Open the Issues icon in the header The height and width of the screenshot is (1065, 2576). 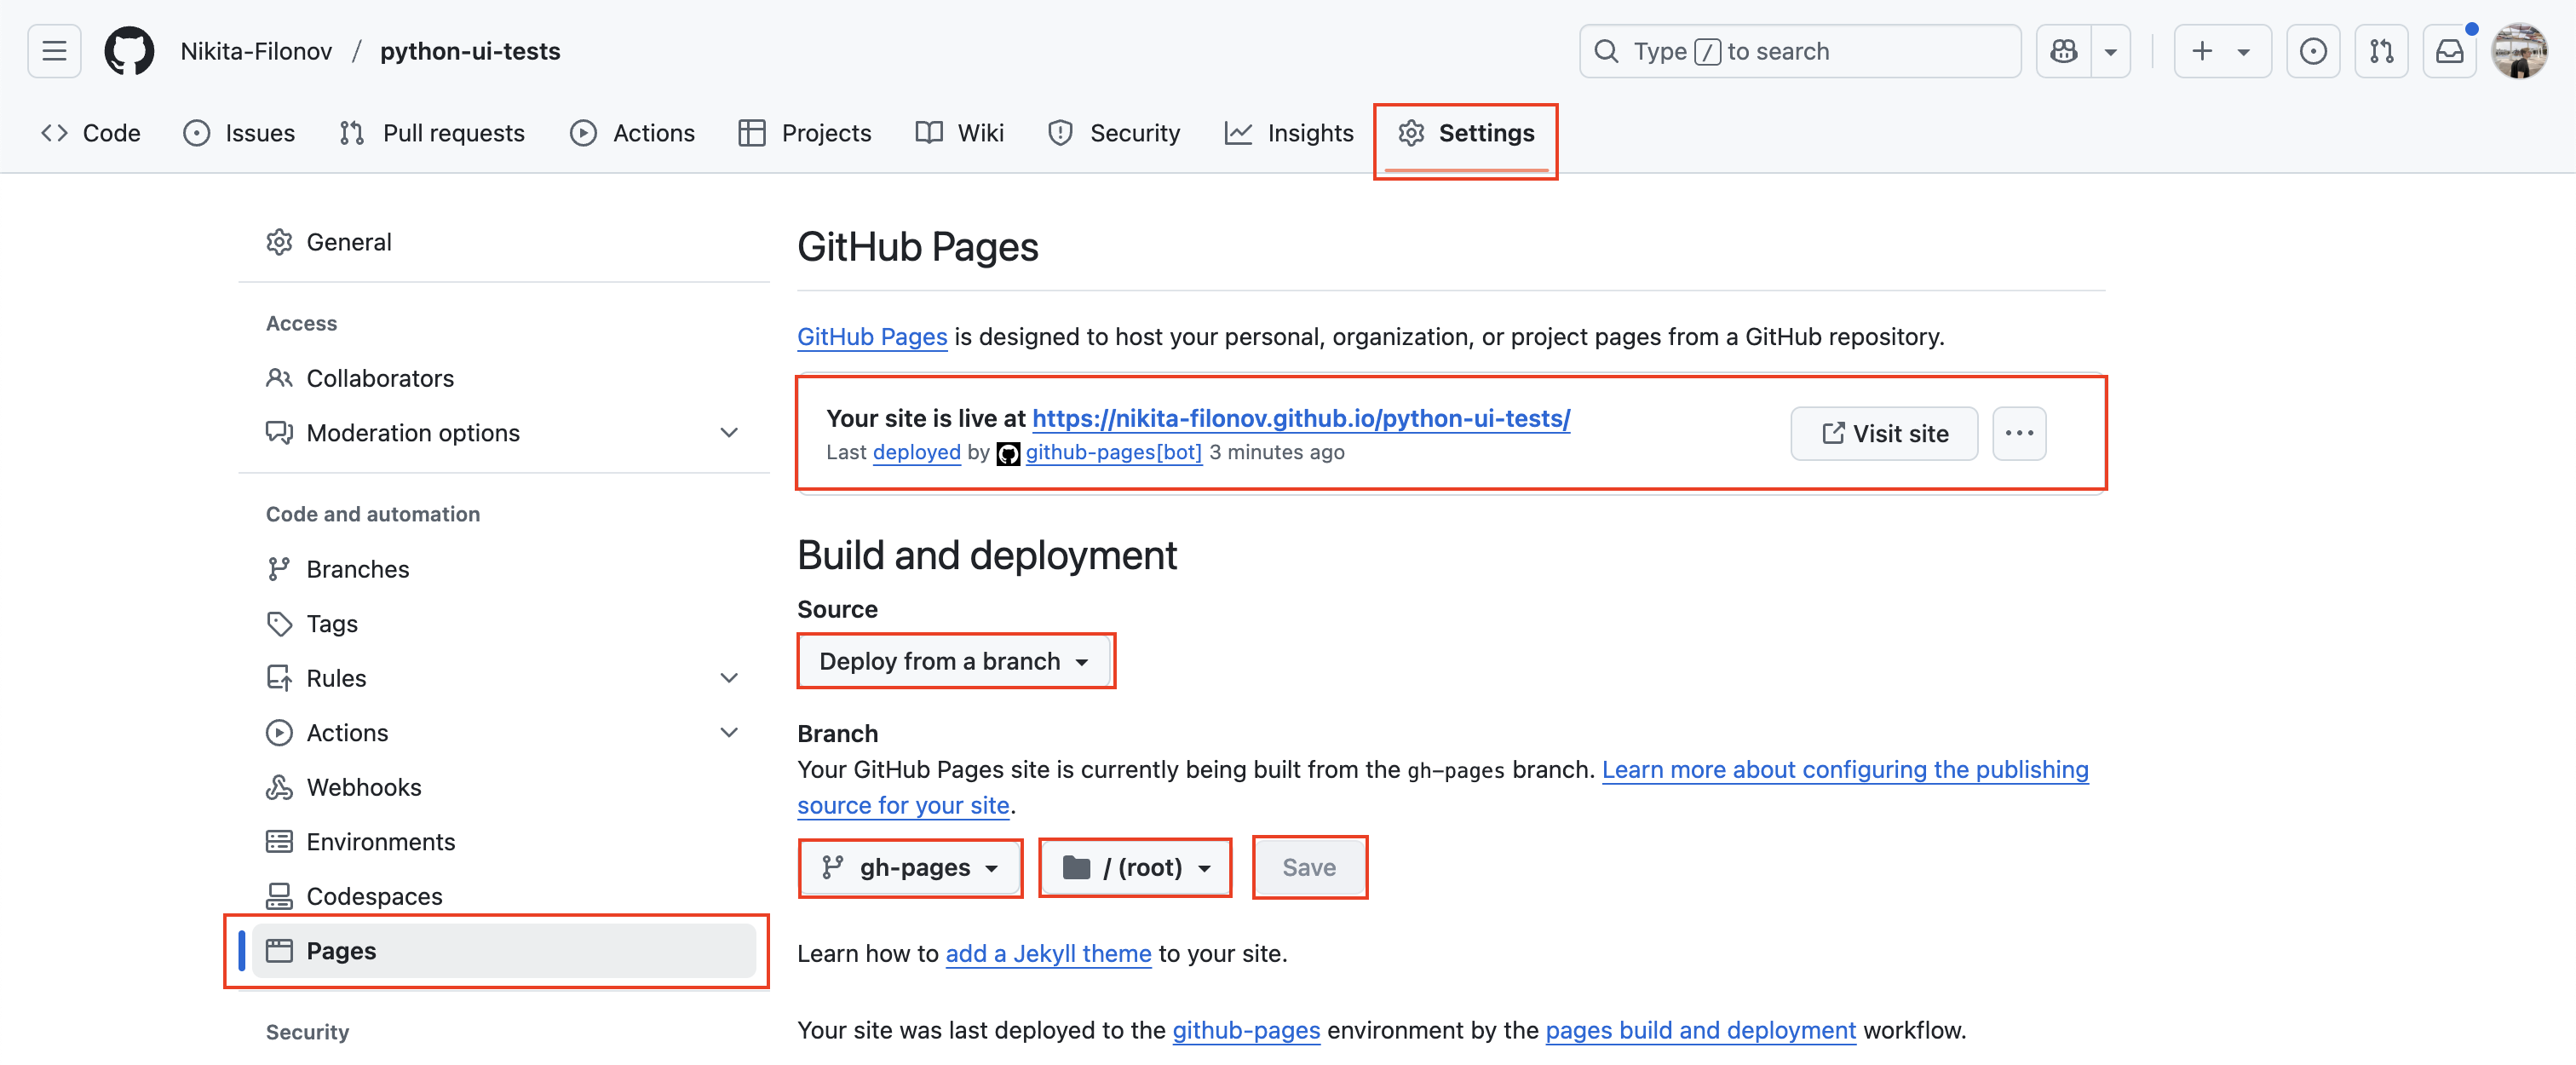2313,51
